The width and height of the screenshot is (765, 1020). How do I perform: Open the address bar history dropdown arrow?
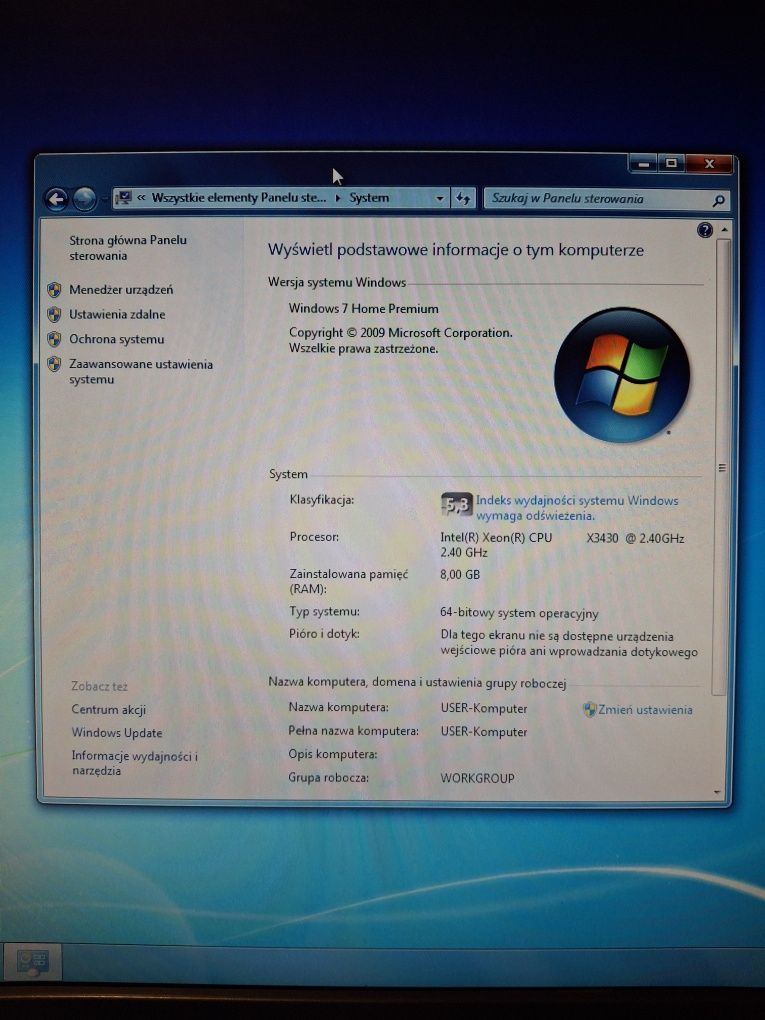pyautogui.click(x=440, y=198)
